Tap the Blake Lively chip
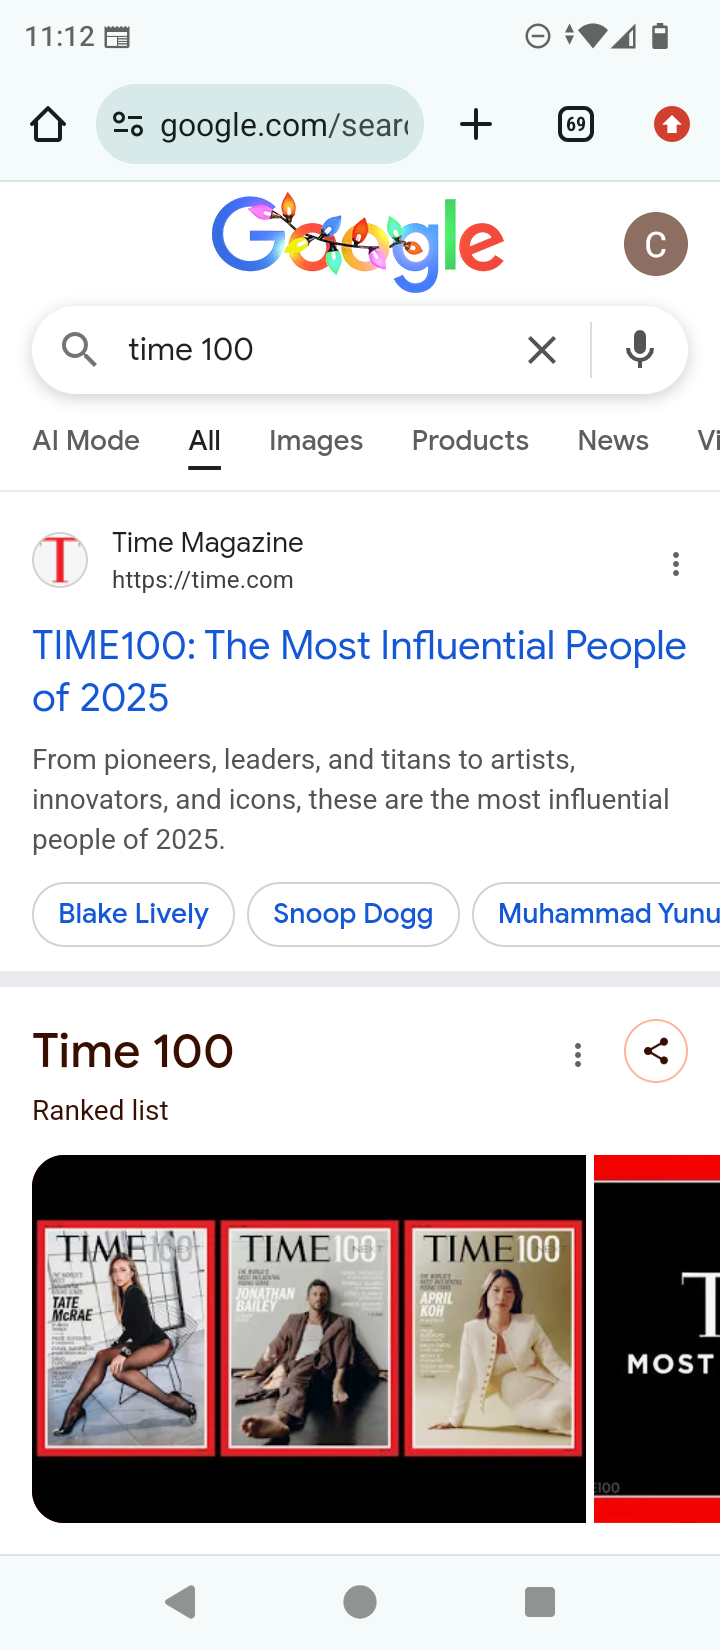This screenshot has height=1650, width=720. pos(133,914)
